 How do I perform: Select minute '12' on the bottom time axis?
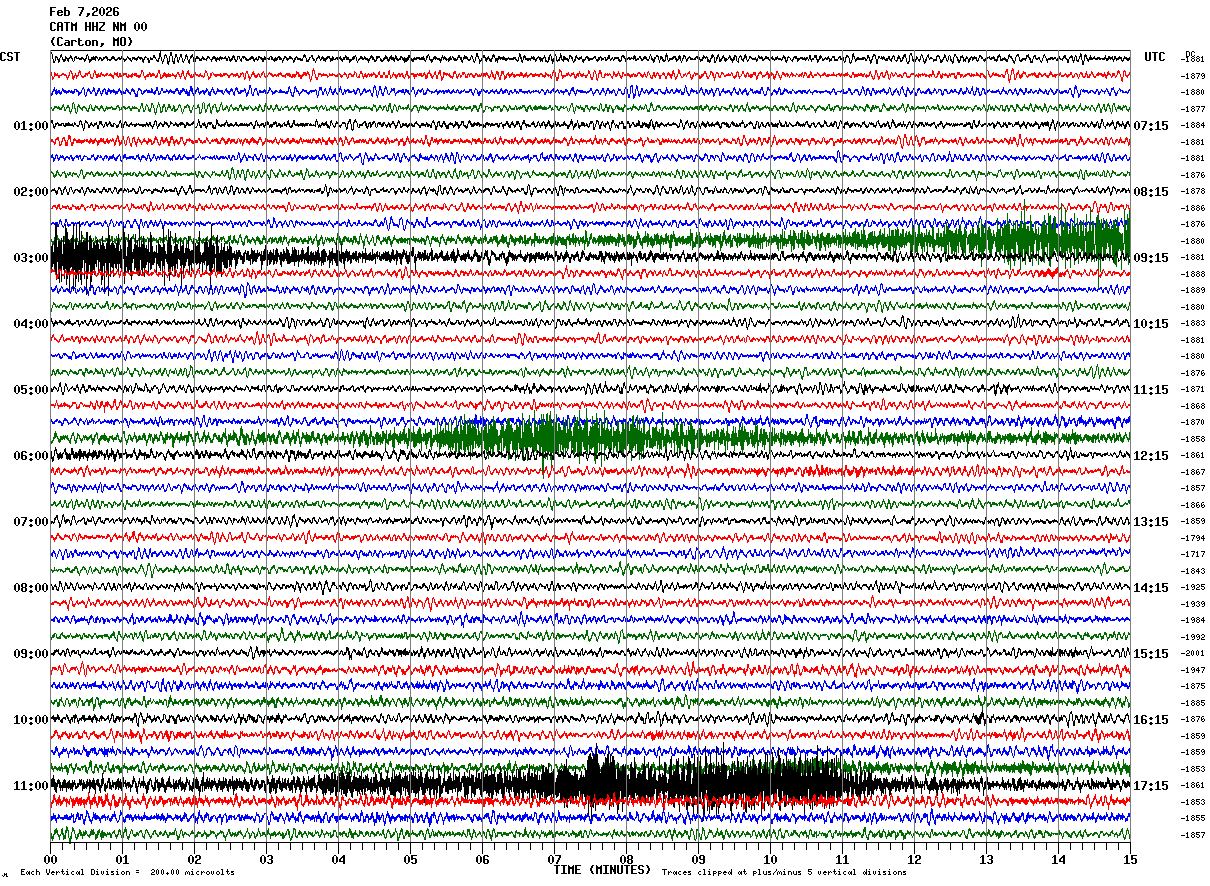914,859
